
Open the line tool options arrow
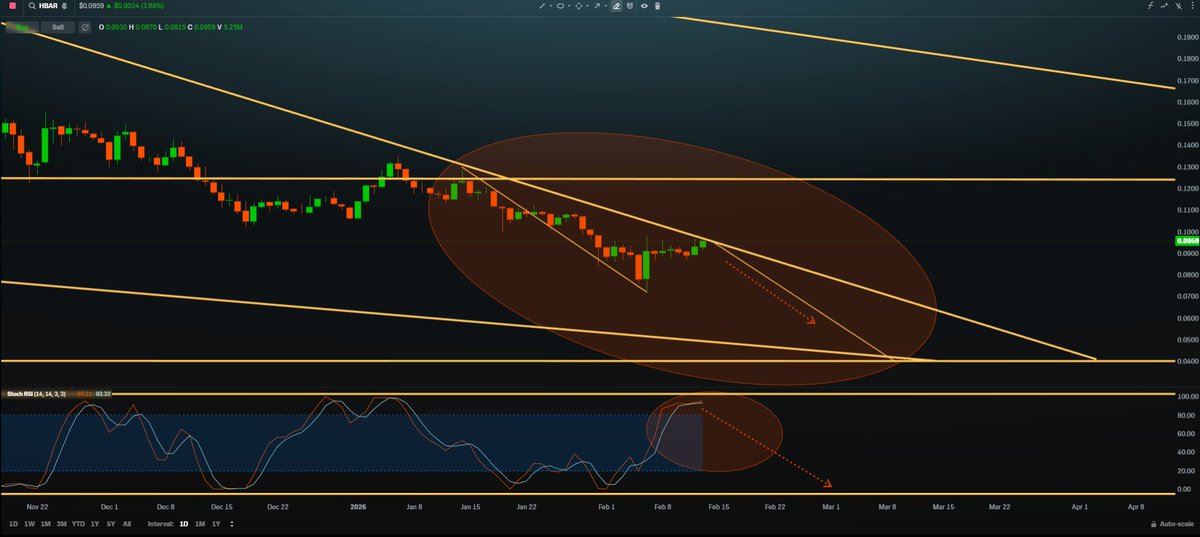pyautogui.click(x=551, y=6)
